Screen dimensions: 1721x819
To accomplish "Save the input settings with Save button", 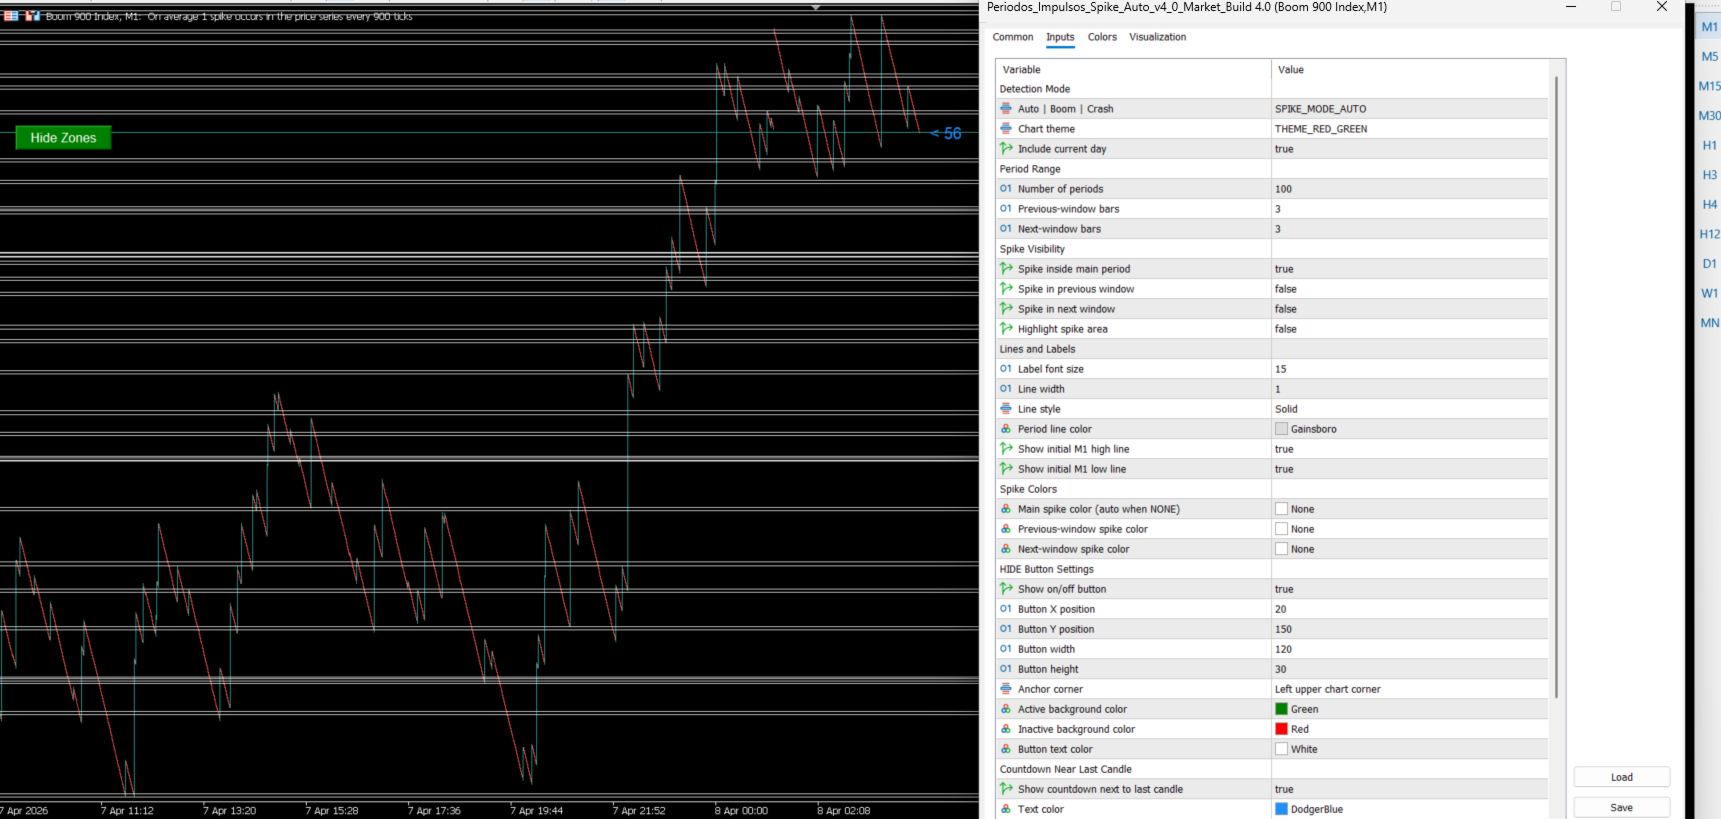I will click(x=1621, y=807).
